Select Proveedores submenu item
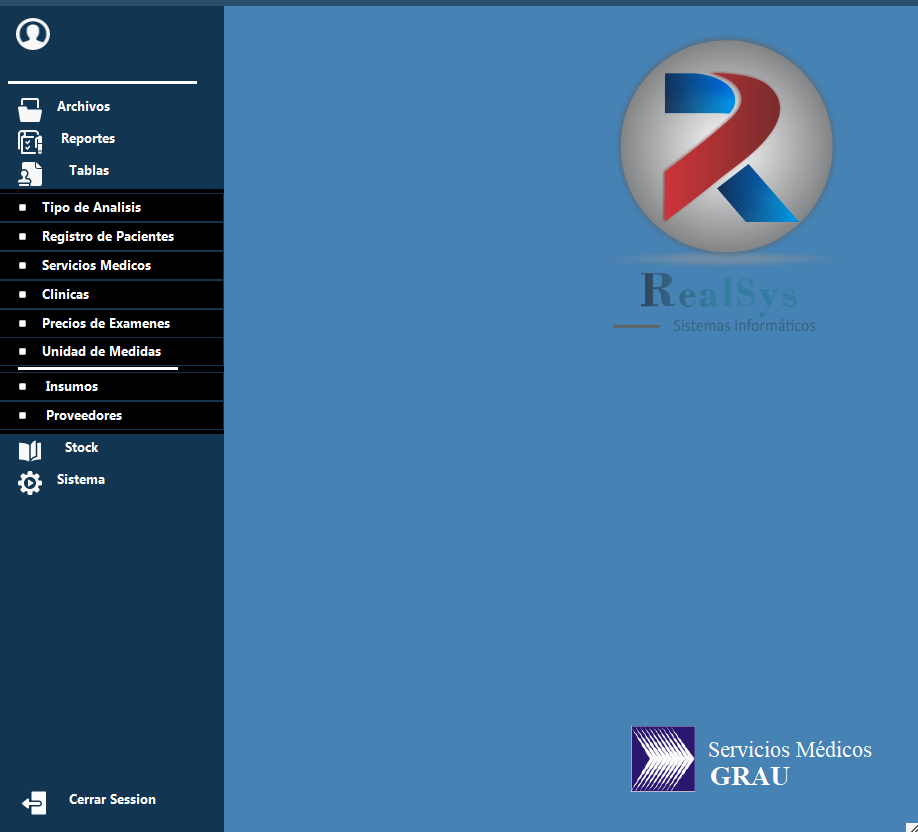 click(111, 416)
